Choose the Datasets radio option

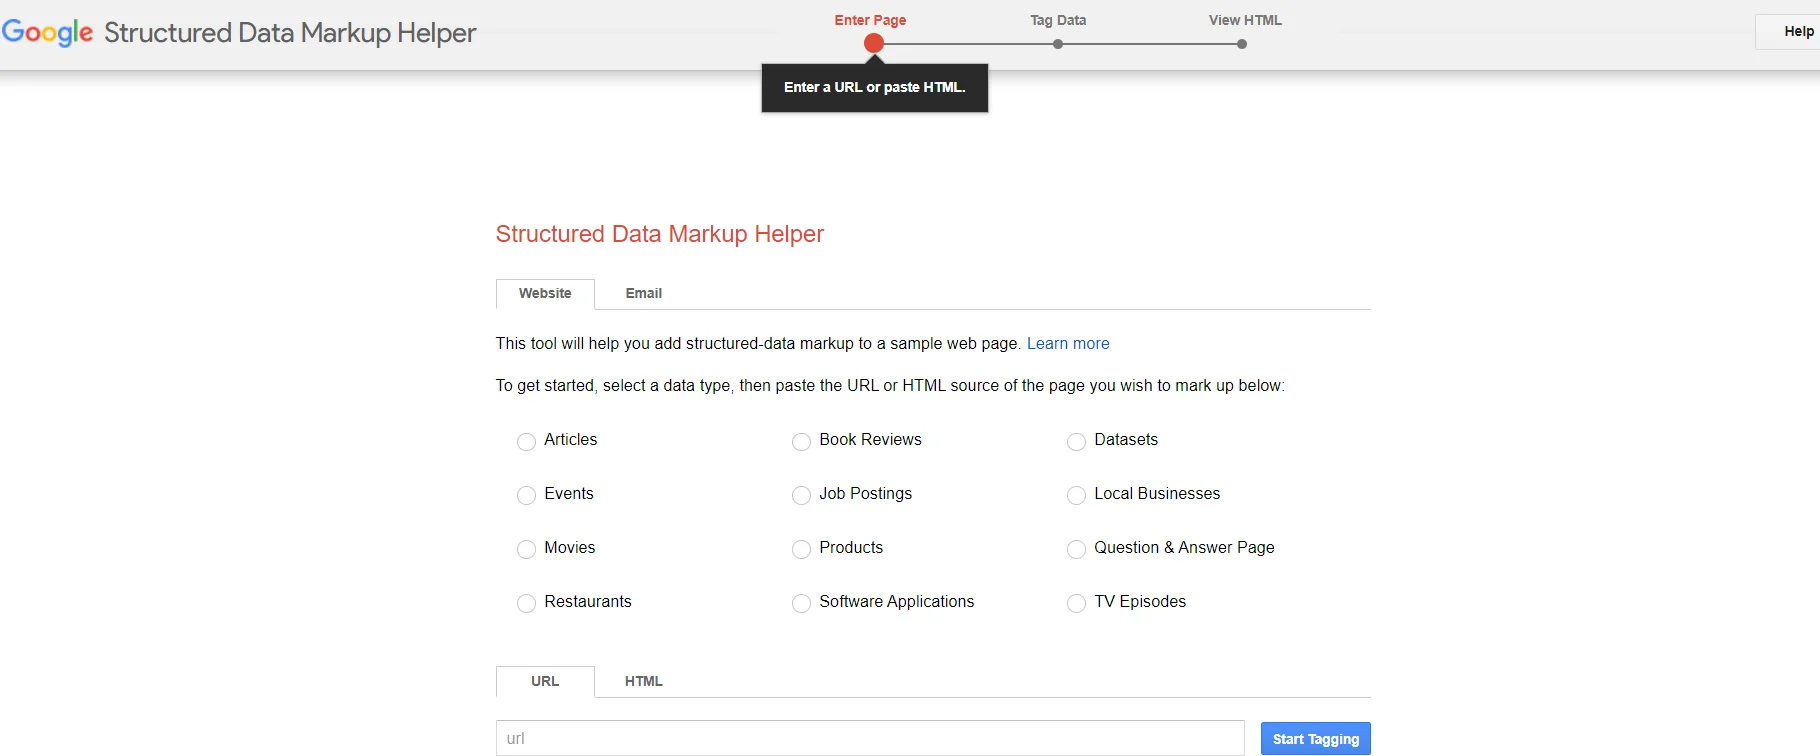tap(1076, 441)
